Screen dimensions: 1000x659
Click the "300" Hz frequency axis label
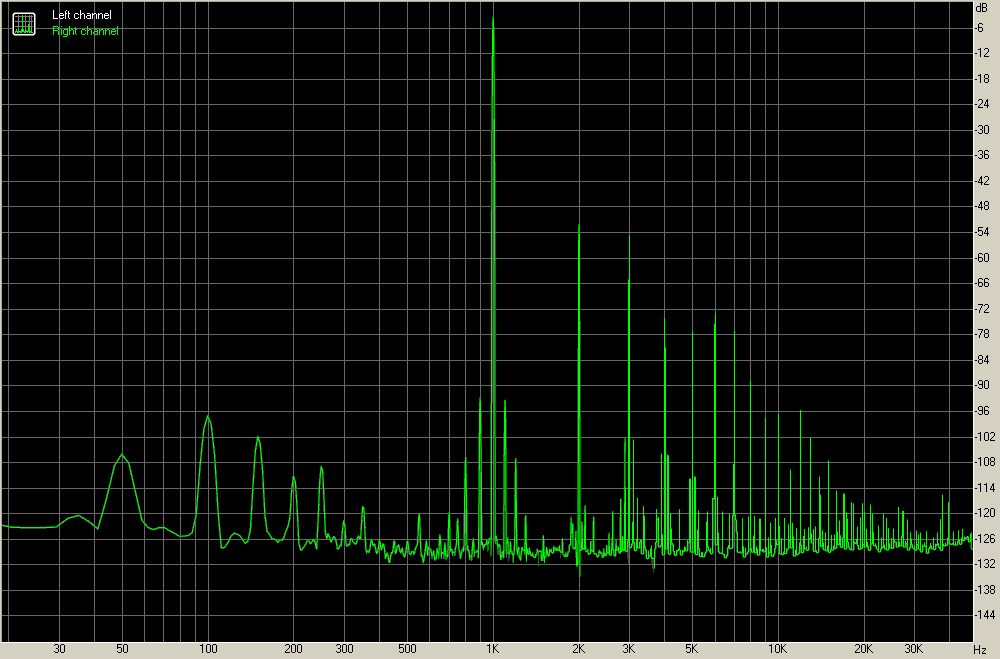(x=344, y=649)
